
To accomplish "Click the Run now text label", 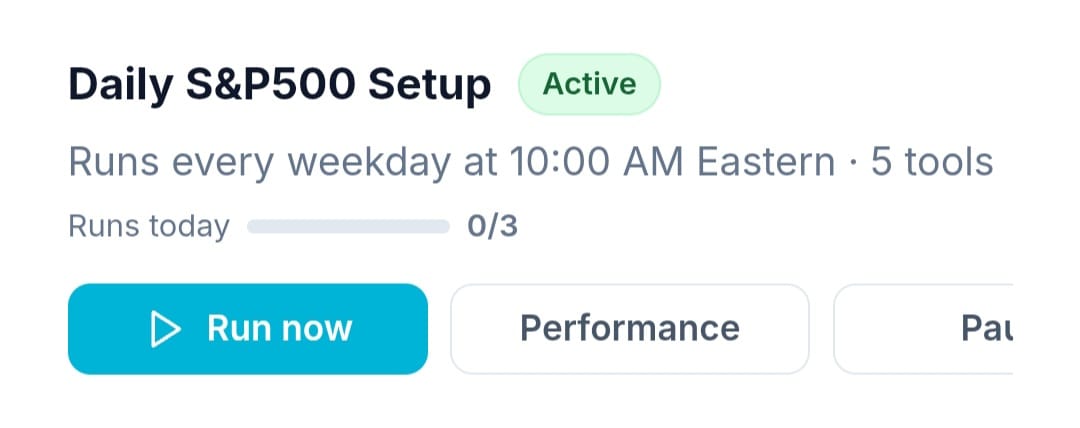I will [x=280, y=329].
